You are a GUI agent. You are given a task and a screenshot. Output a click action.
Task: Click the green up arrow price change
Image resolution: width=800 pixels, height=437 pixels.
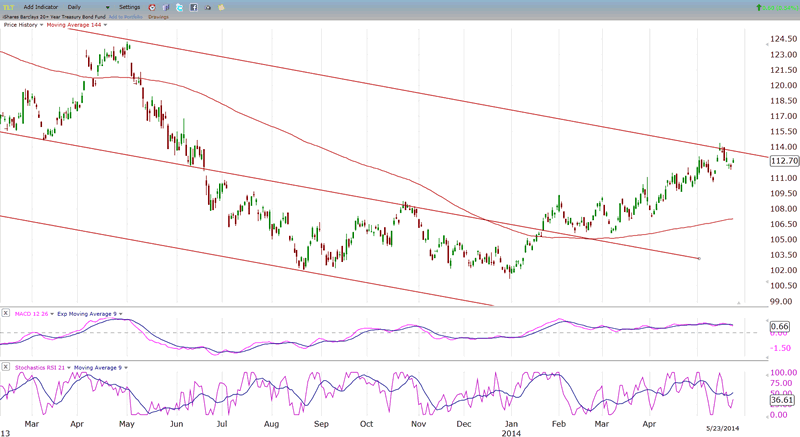pyautogui.click(x=759, y=7)
